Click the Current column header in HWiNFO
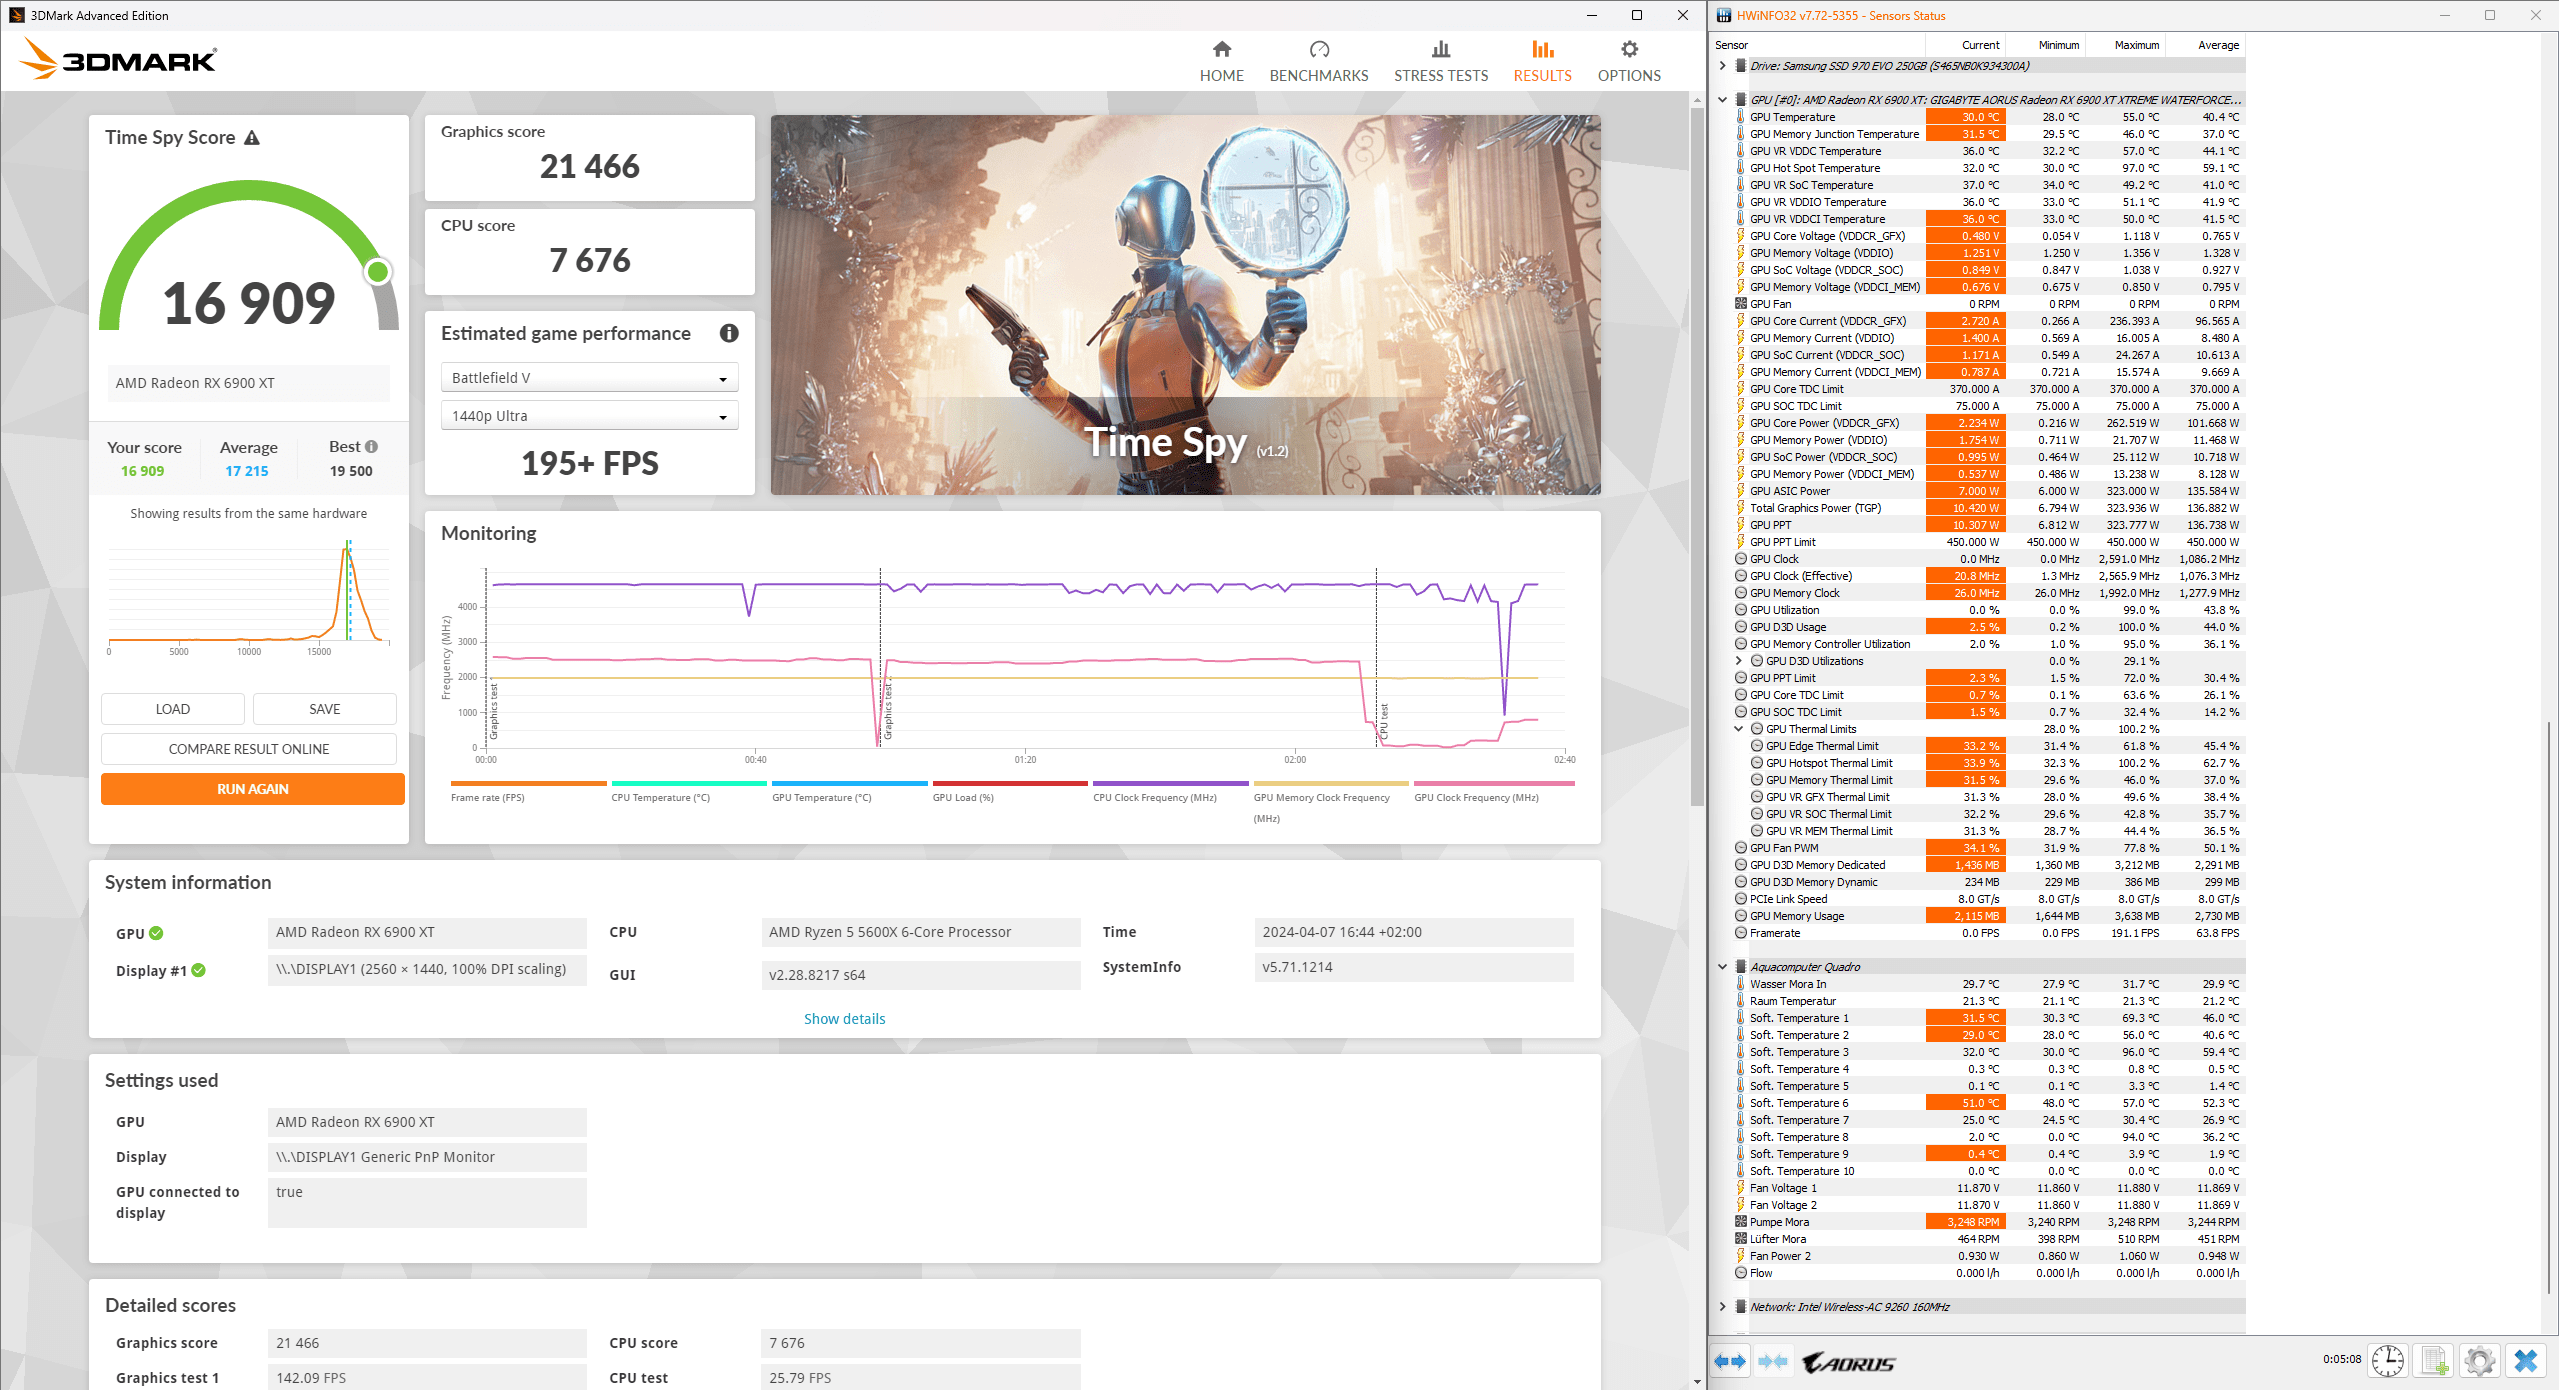2559x1390 pixels. [x=1965, y=45]
